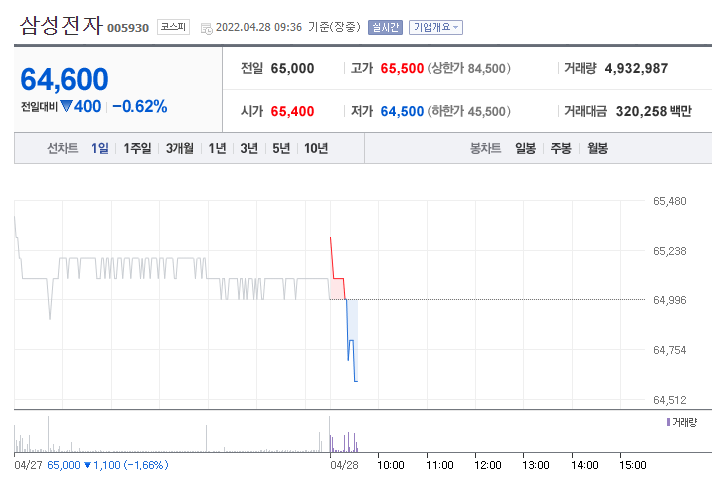Click the 04/27 date label
712x487 pixels.
click(28, 465)
